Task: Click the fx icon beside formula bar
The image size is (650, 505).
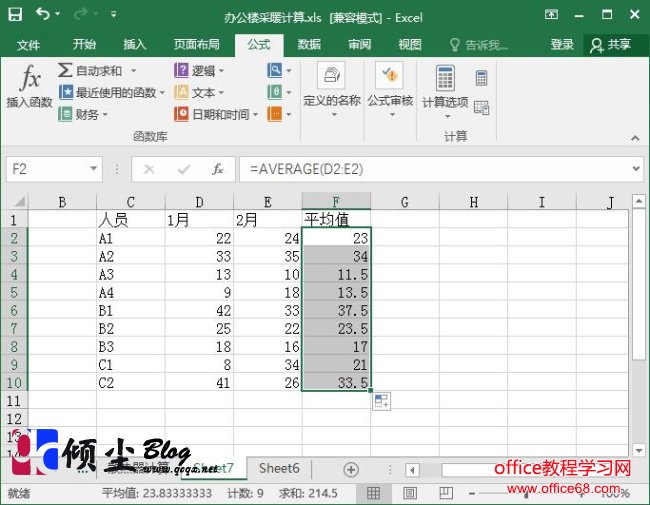Action: click(x=218, y=169)
